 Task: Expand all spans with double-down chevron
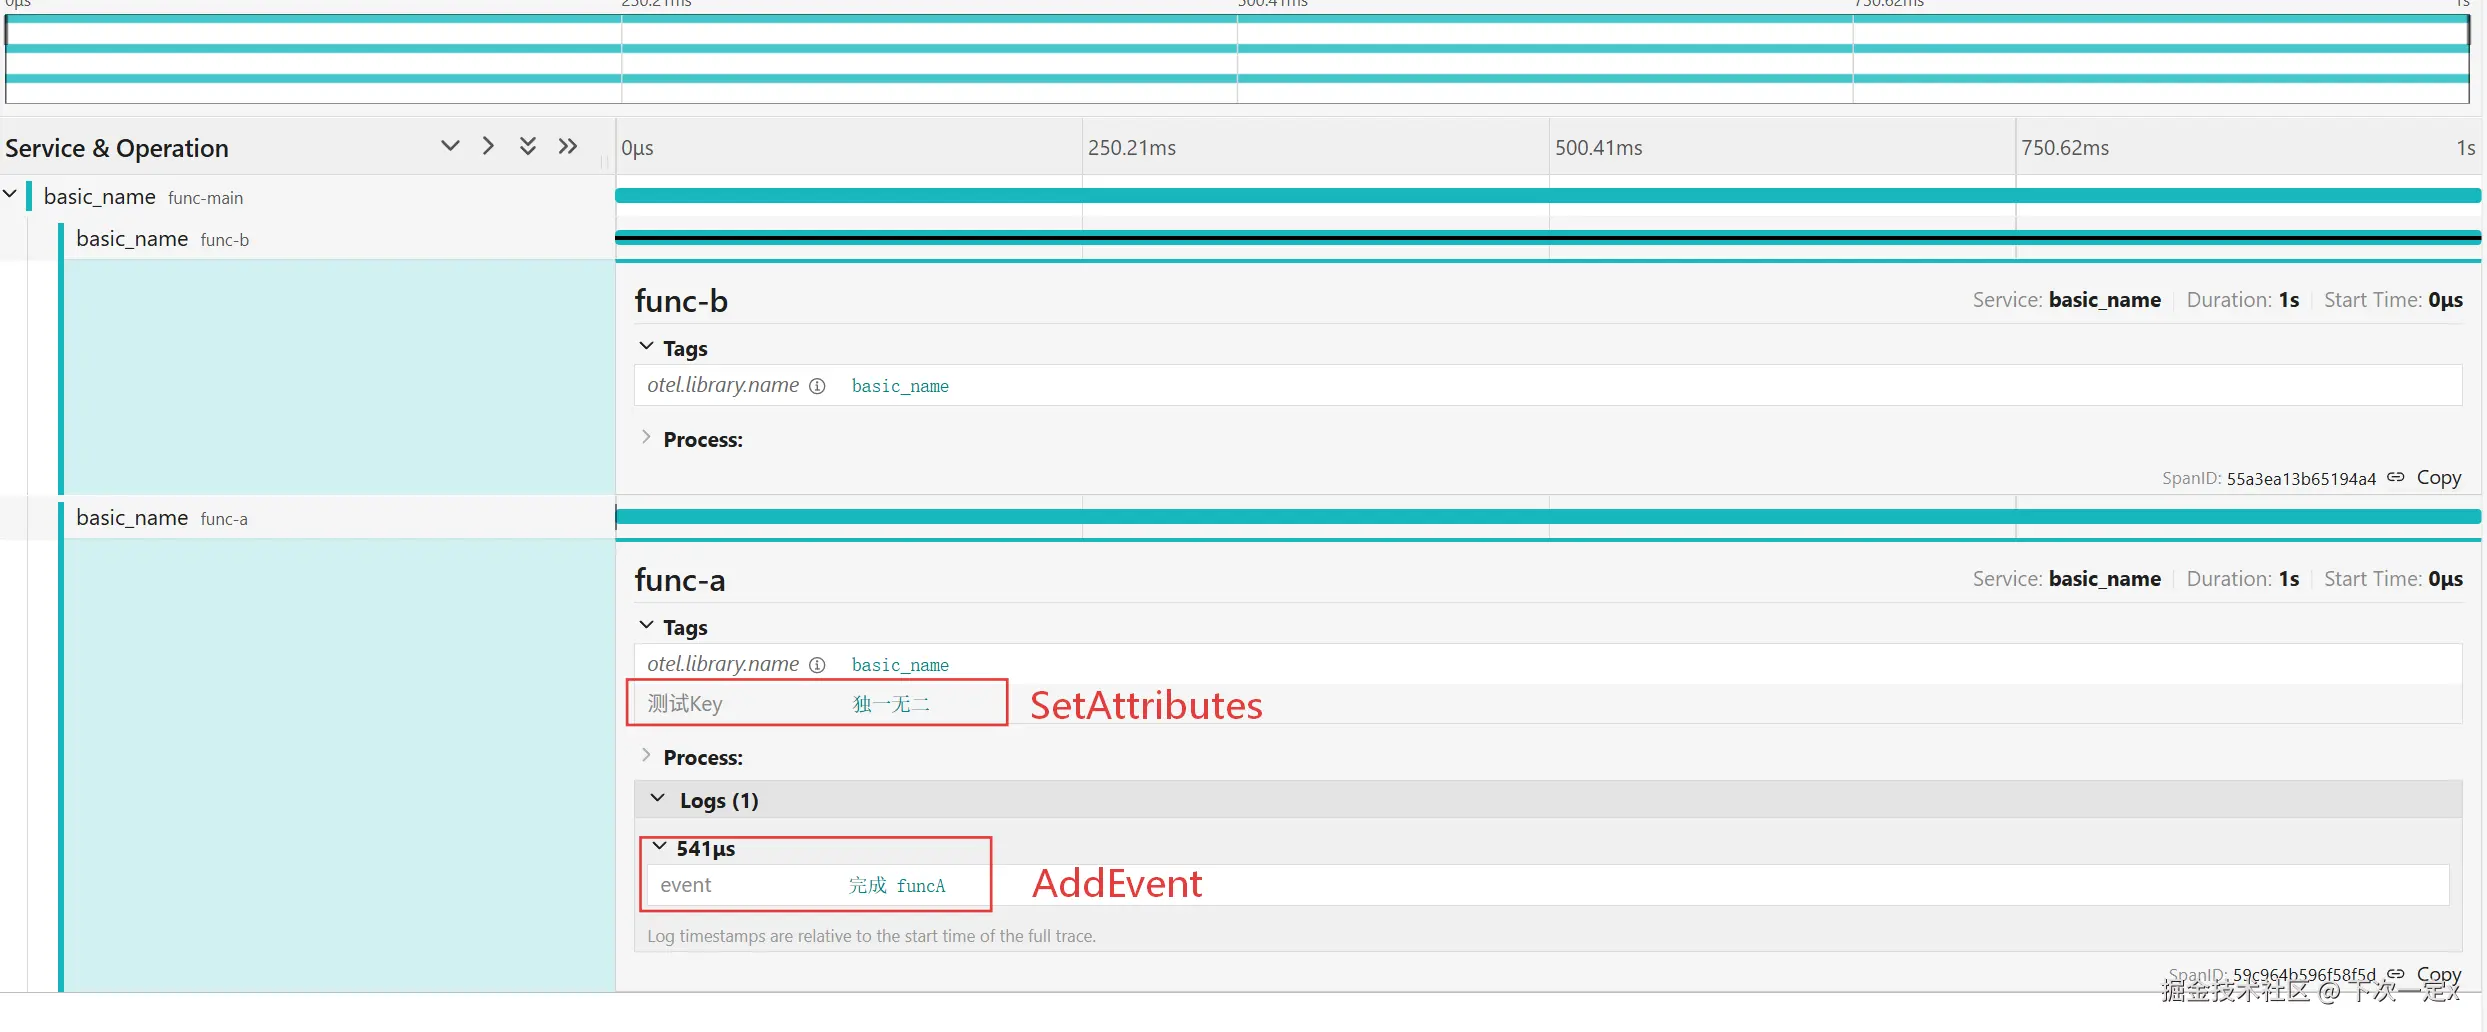point(528,147)
